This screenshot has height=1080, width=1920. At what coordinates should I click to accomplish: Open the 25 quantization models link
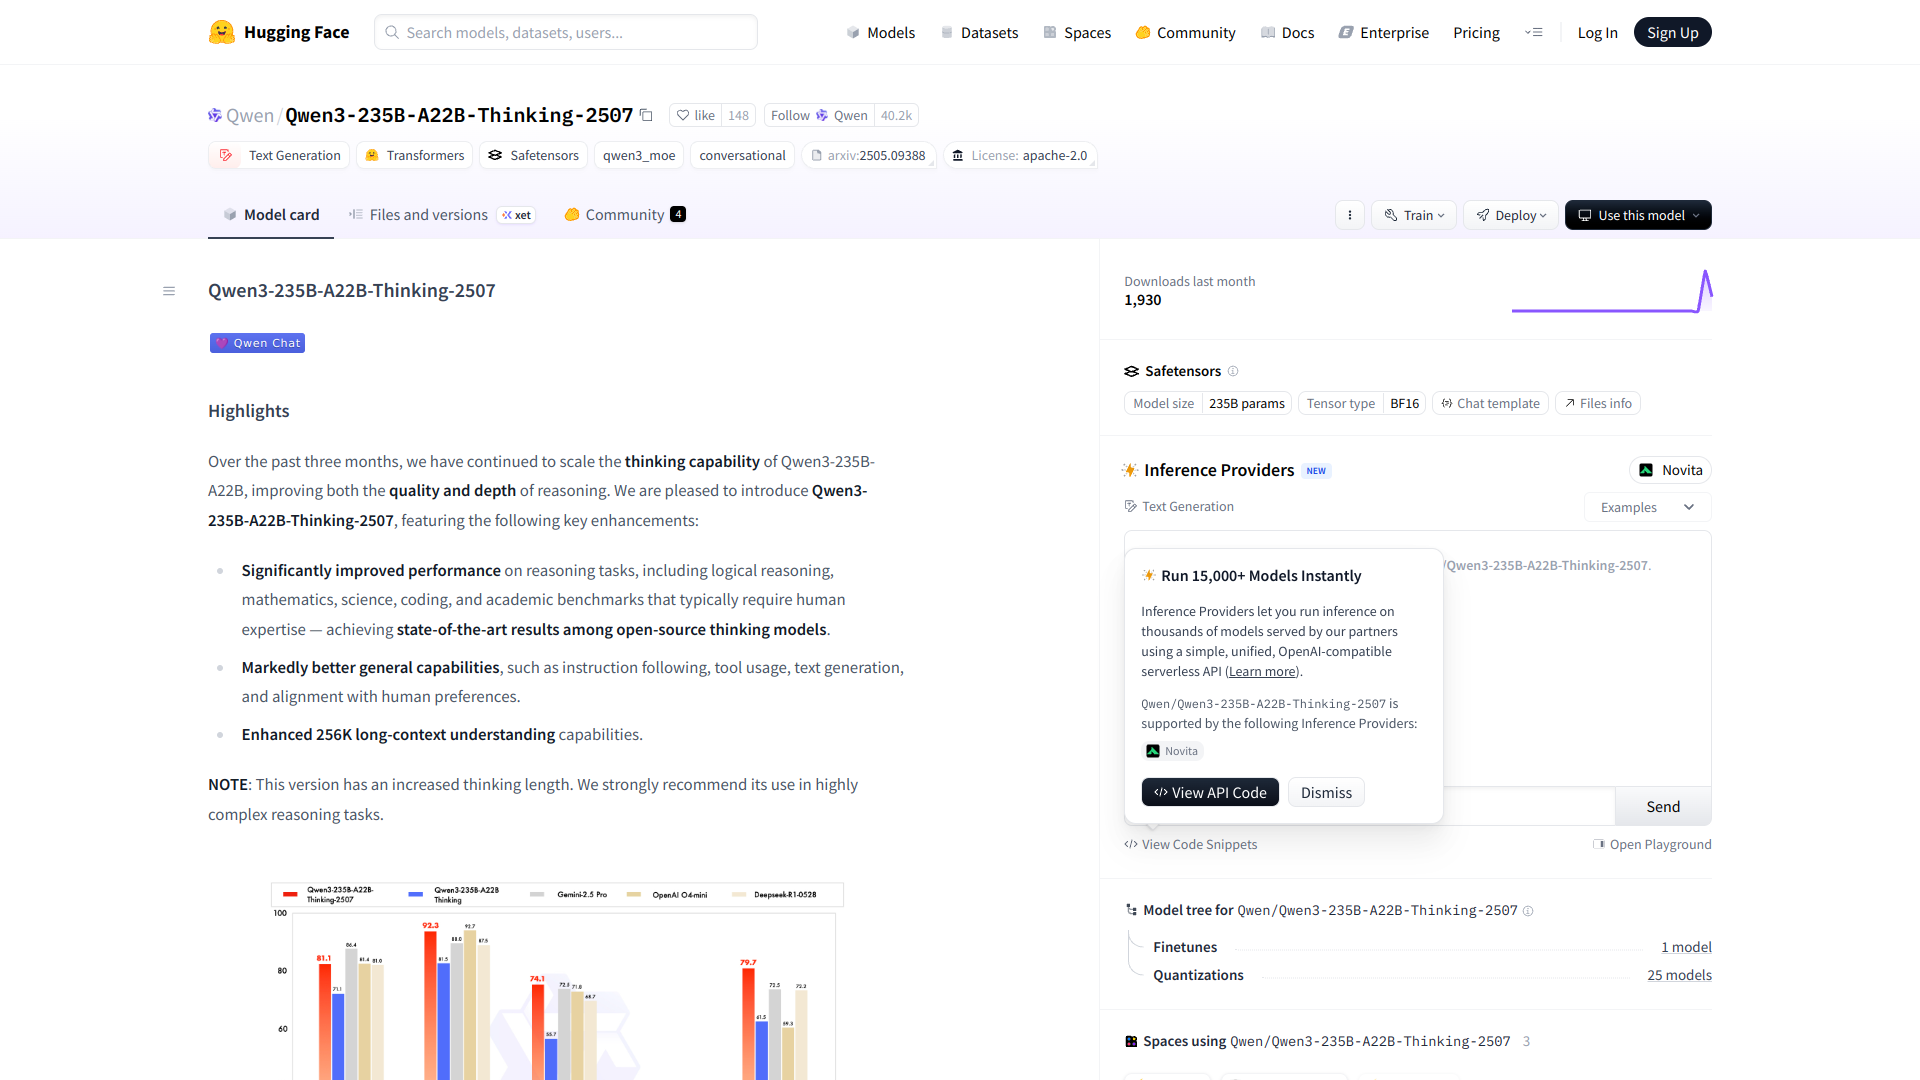coord(1679,975)
